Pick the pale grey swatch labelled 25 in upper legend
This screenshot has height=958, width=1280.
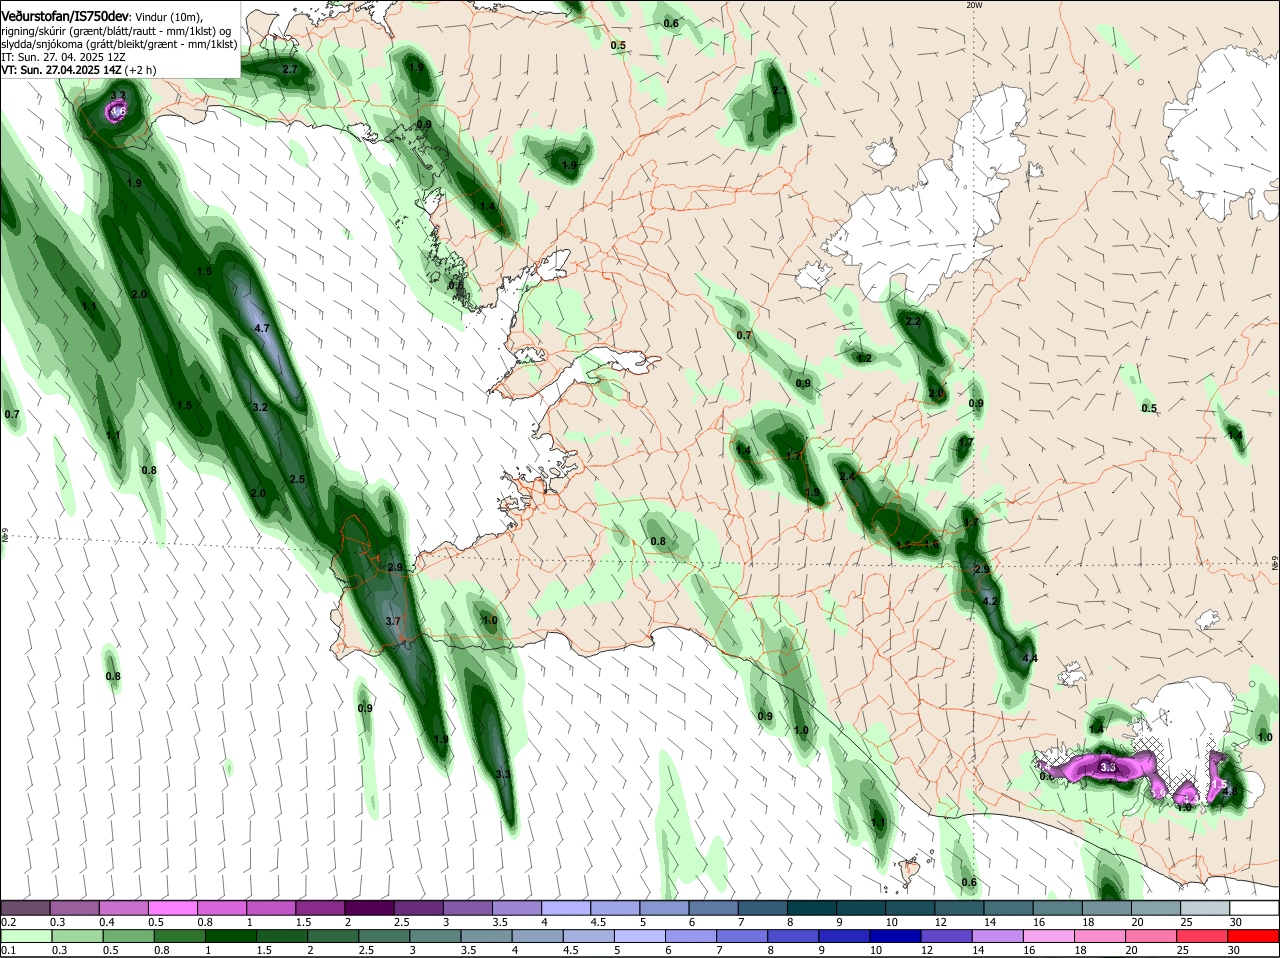(1206, 907)
